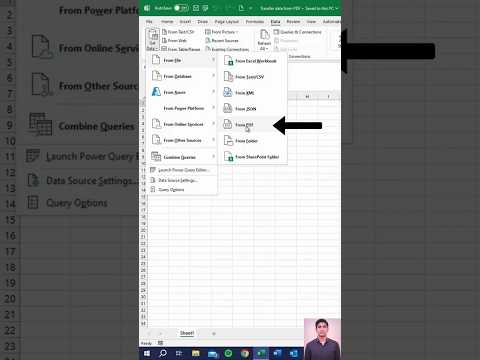Choose From SharePoint Folder
The width and height of the screenshot is (480, 360).
click(x=252, y=157)
